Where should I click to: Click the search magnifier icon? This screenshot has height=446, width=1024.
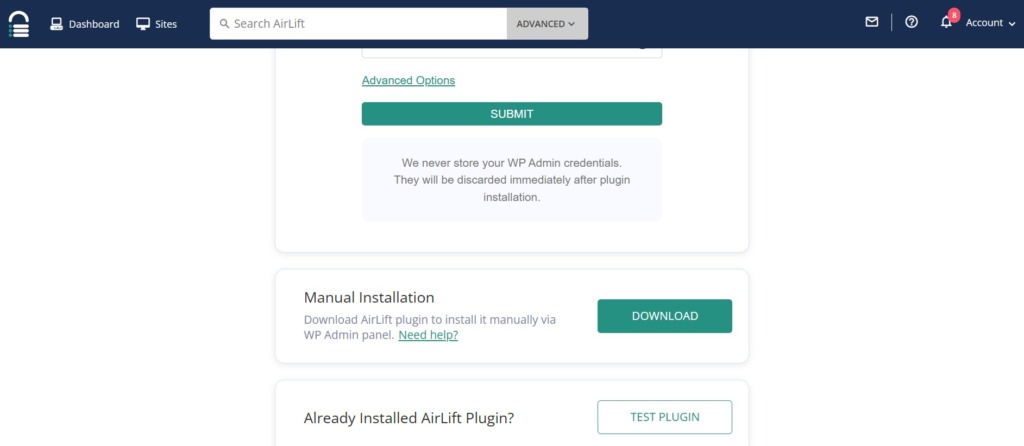coord(224,24)
